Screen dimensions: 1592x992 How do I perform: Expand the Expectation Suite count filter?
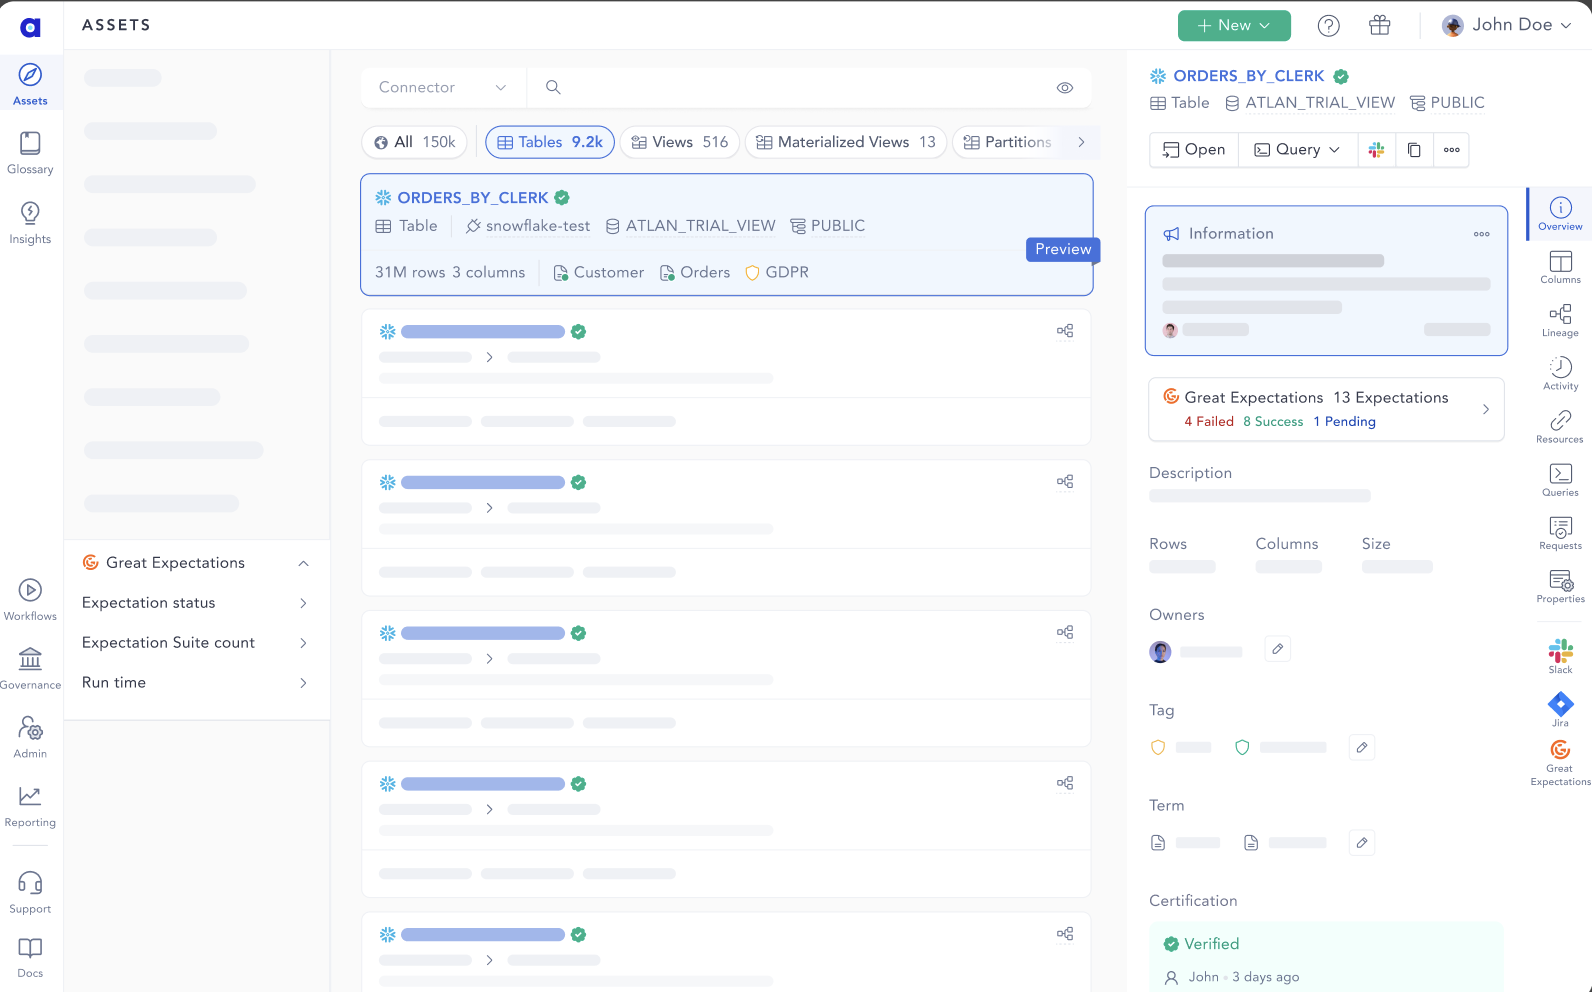tap(197, 643)
